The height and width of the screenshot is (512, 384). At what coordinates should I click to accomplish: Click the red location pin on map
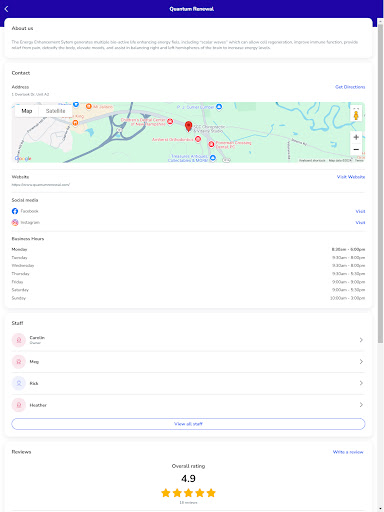pos(188,126)
